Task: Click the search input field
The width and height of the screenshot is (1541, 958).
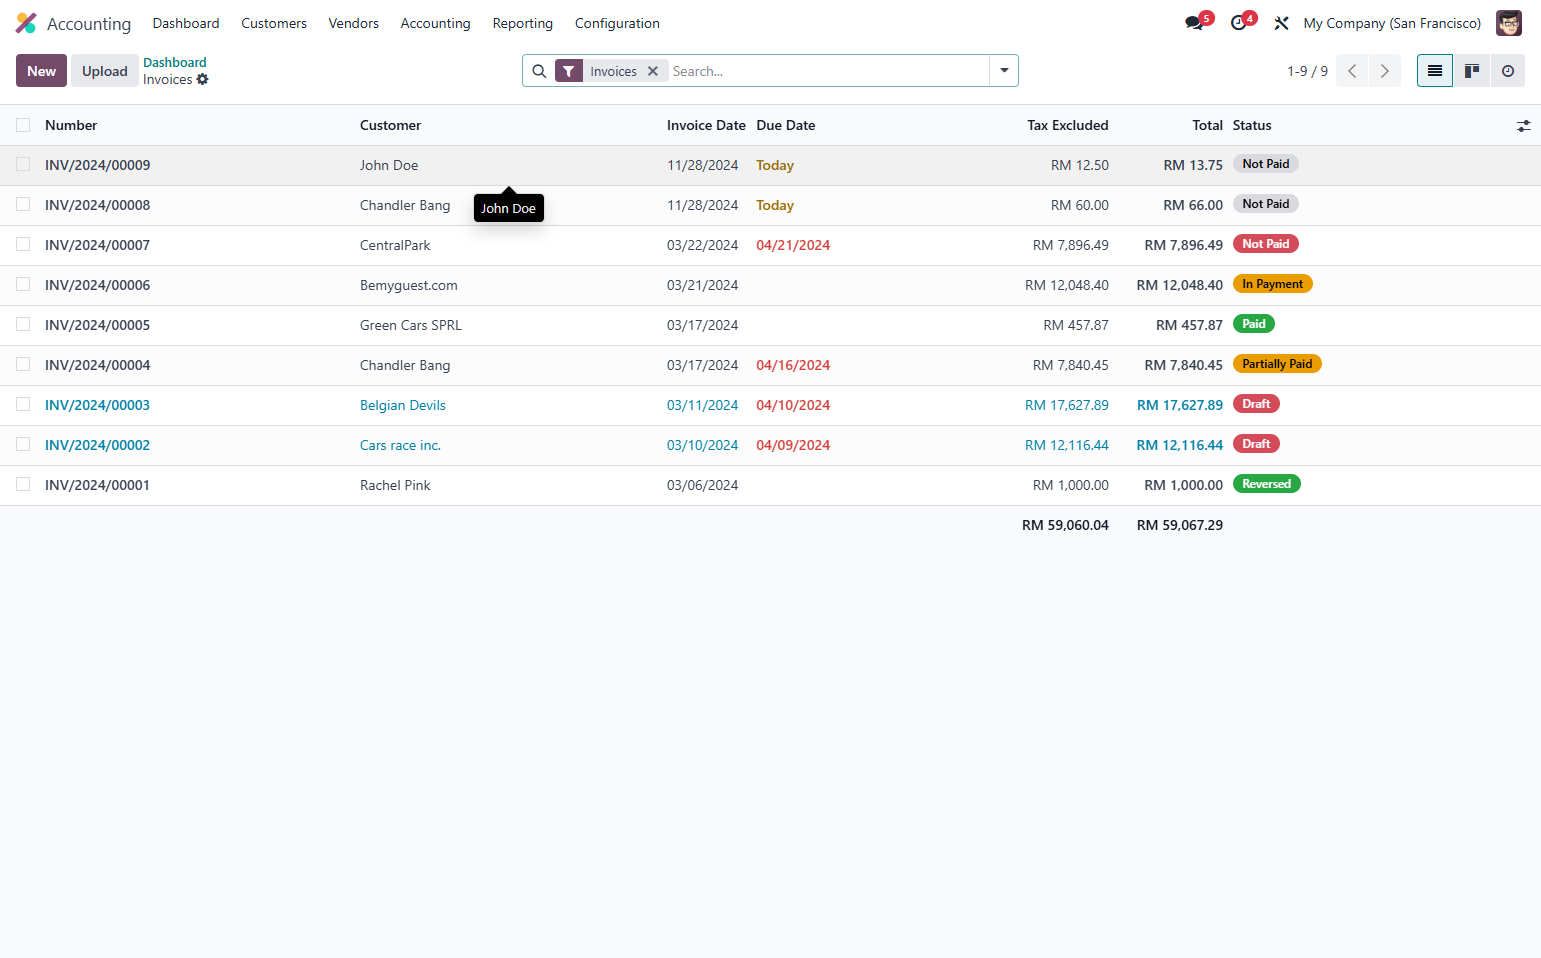Action: [828, 71]
